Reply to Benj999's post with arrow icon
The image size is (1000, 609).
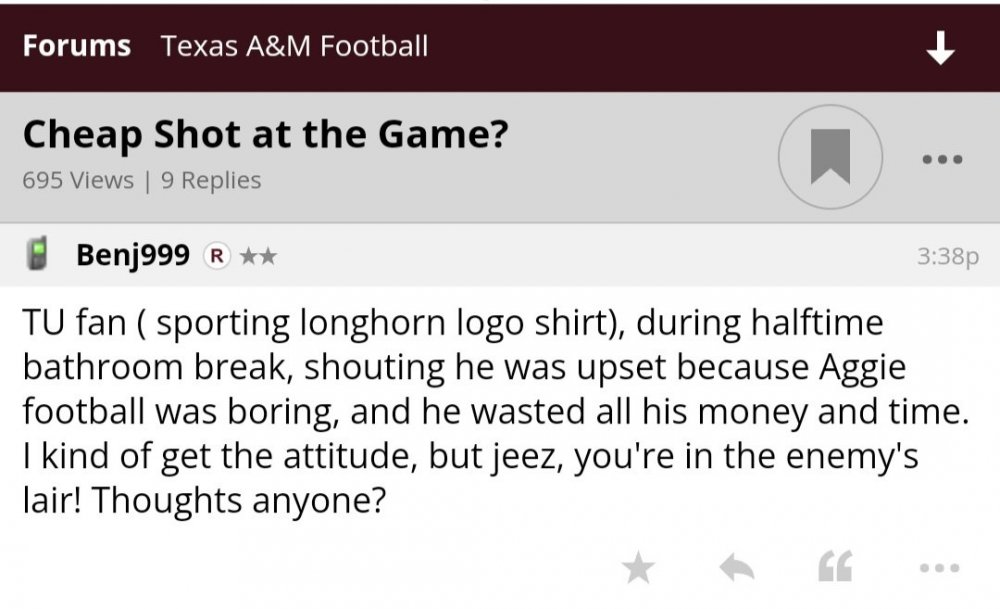click(x=737, y=569)
